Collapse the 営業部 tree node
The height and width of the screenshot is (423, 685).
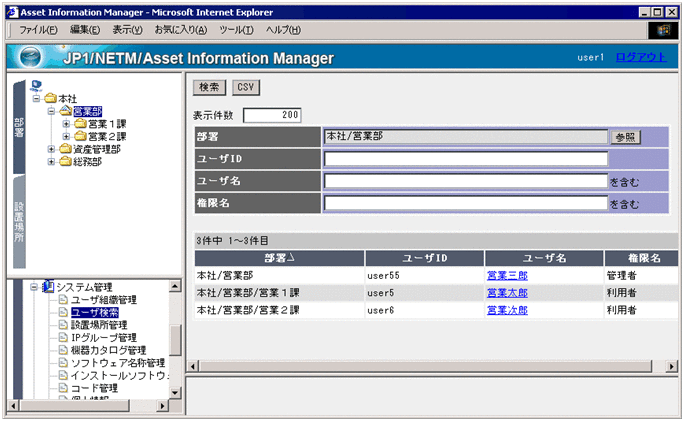coord(52,111)
